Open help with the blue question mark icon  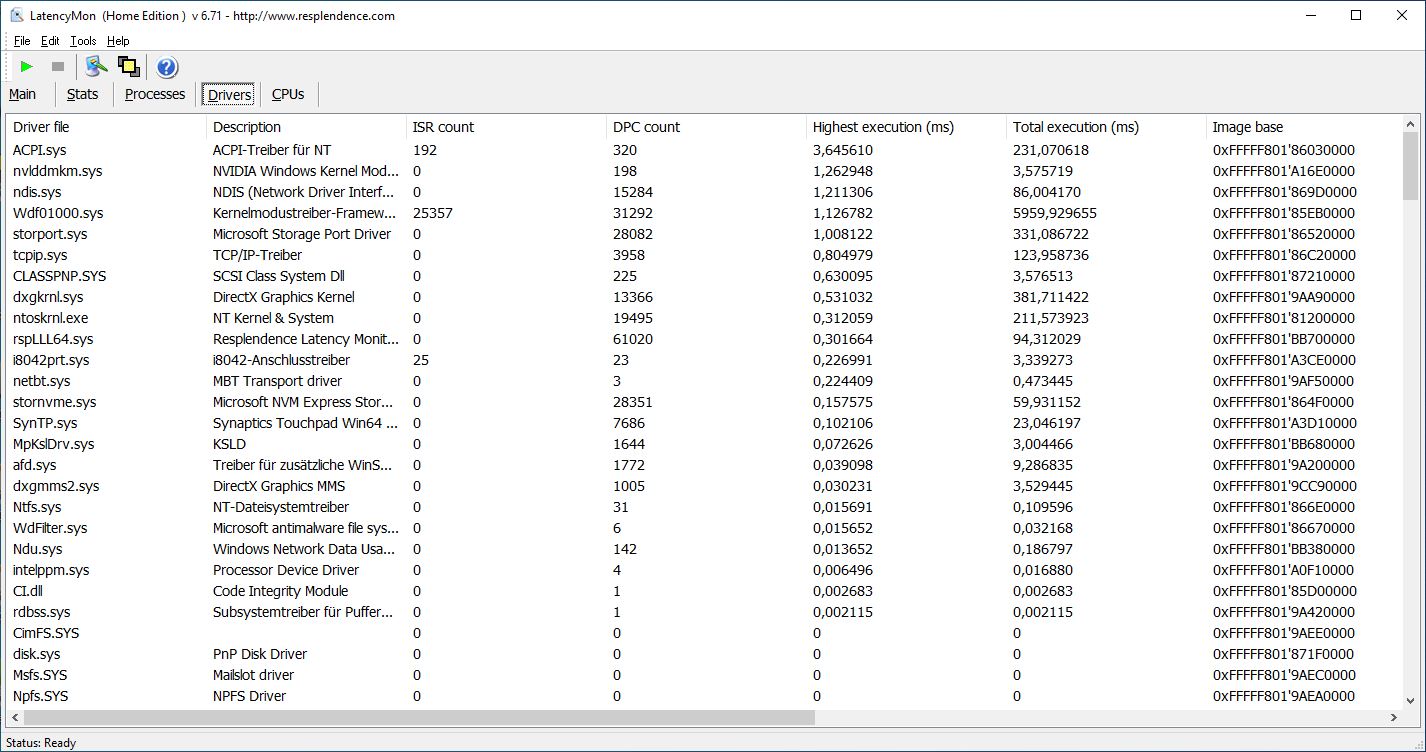point(167,67)
